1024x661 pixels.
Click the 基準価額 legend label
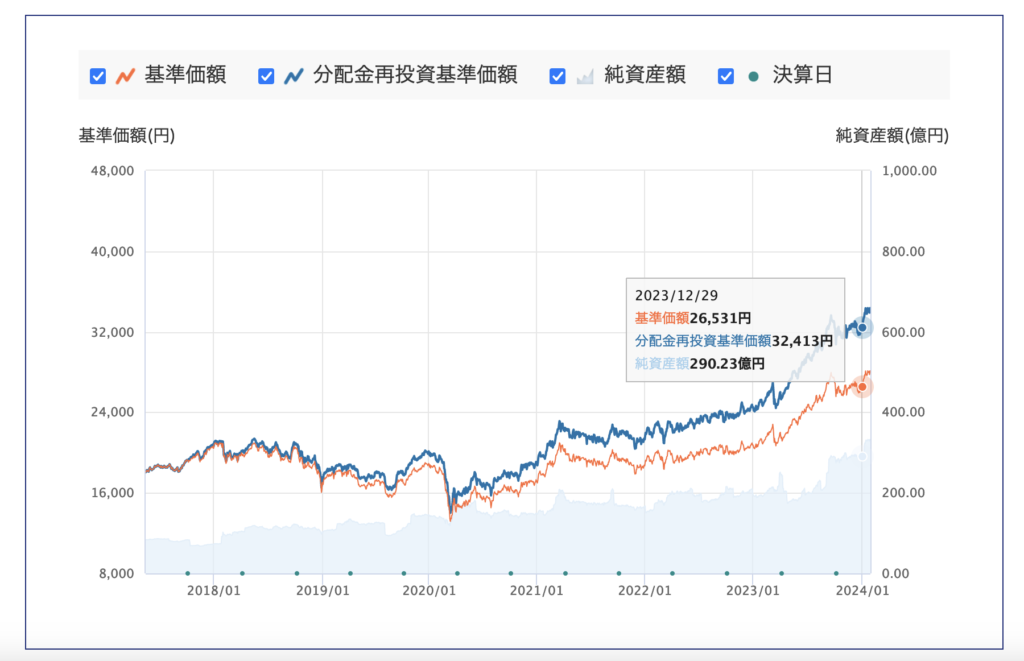(185, 75)
